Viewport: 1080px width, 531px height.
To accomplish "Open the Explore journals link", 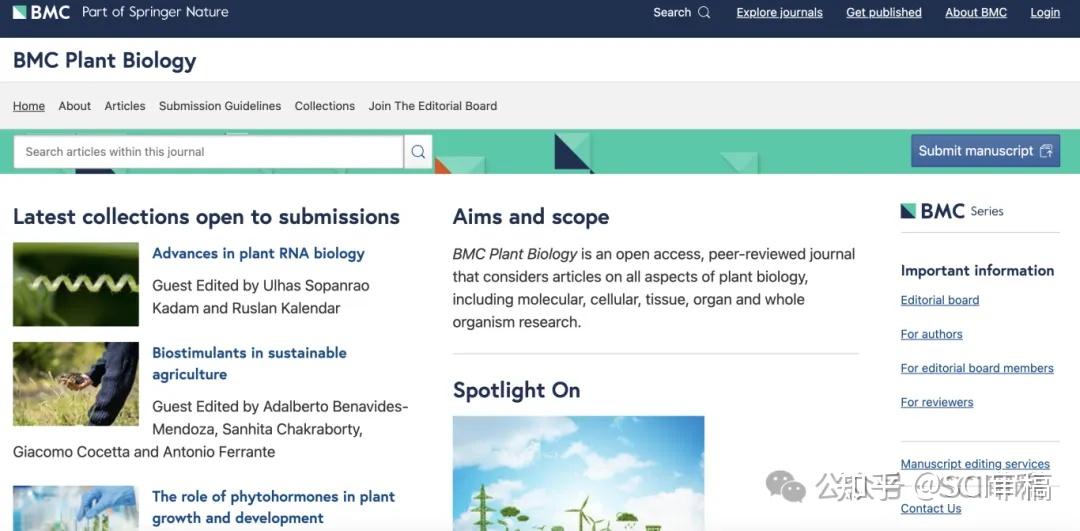I will click(x=779, y=12).
